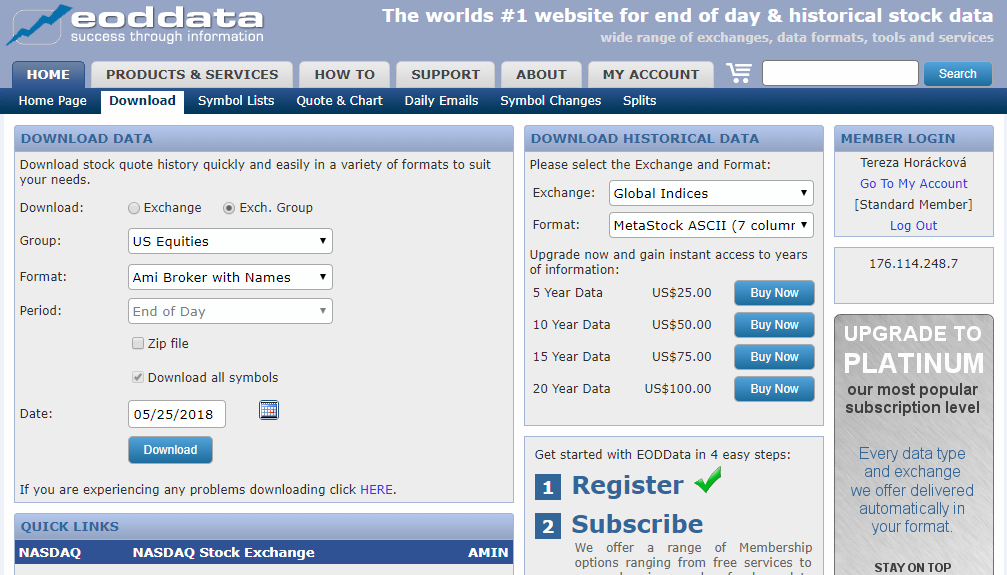Click the [Standard Member] text

pos(913,204)
